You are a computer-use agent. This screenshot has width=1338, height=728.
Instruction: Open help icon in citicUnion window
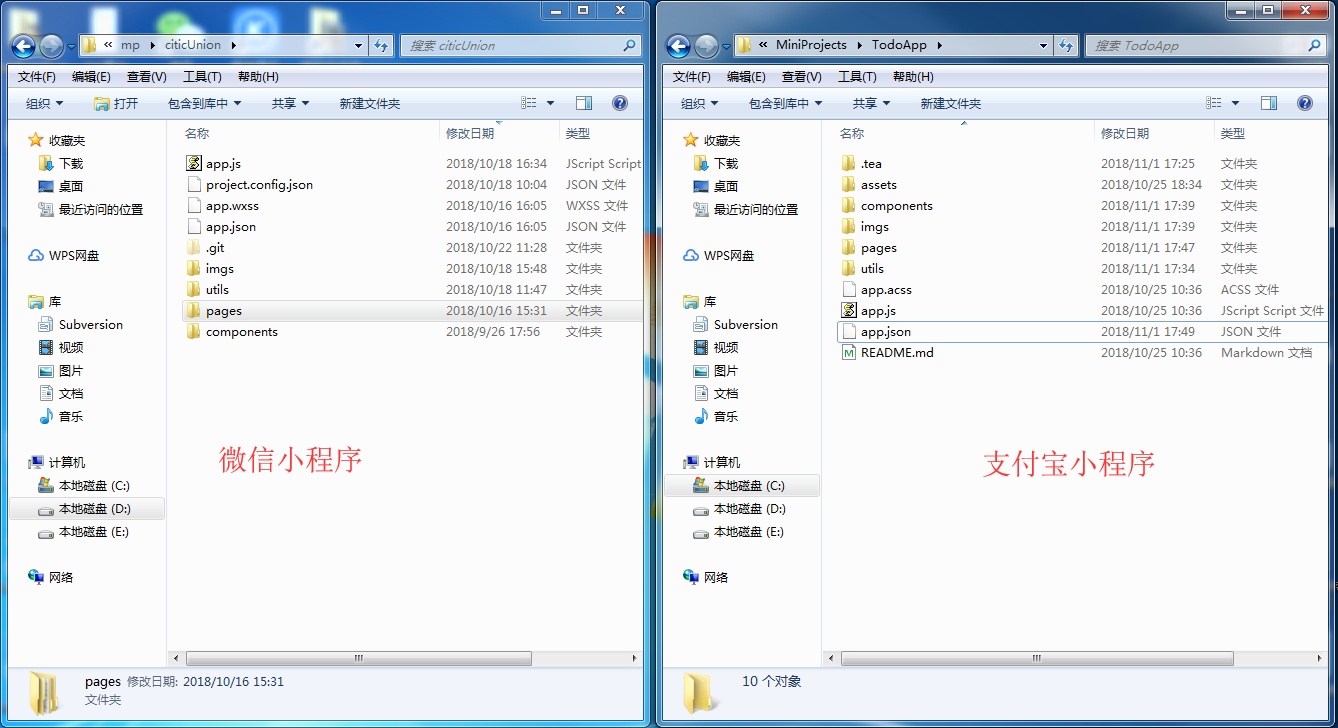(619, 103)
